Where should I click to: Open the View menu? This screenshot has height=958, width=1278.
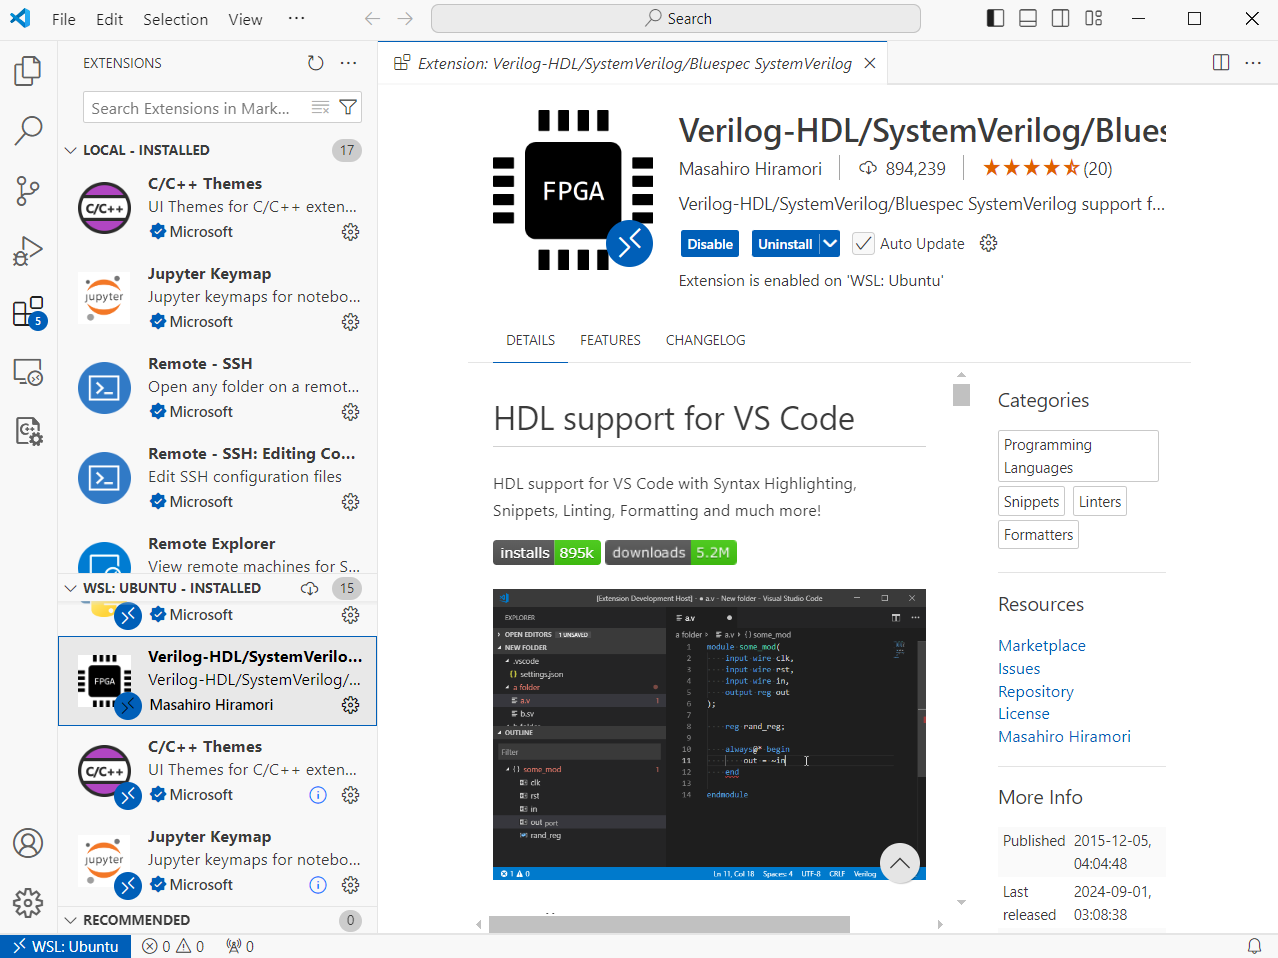(x=245, y=19)
